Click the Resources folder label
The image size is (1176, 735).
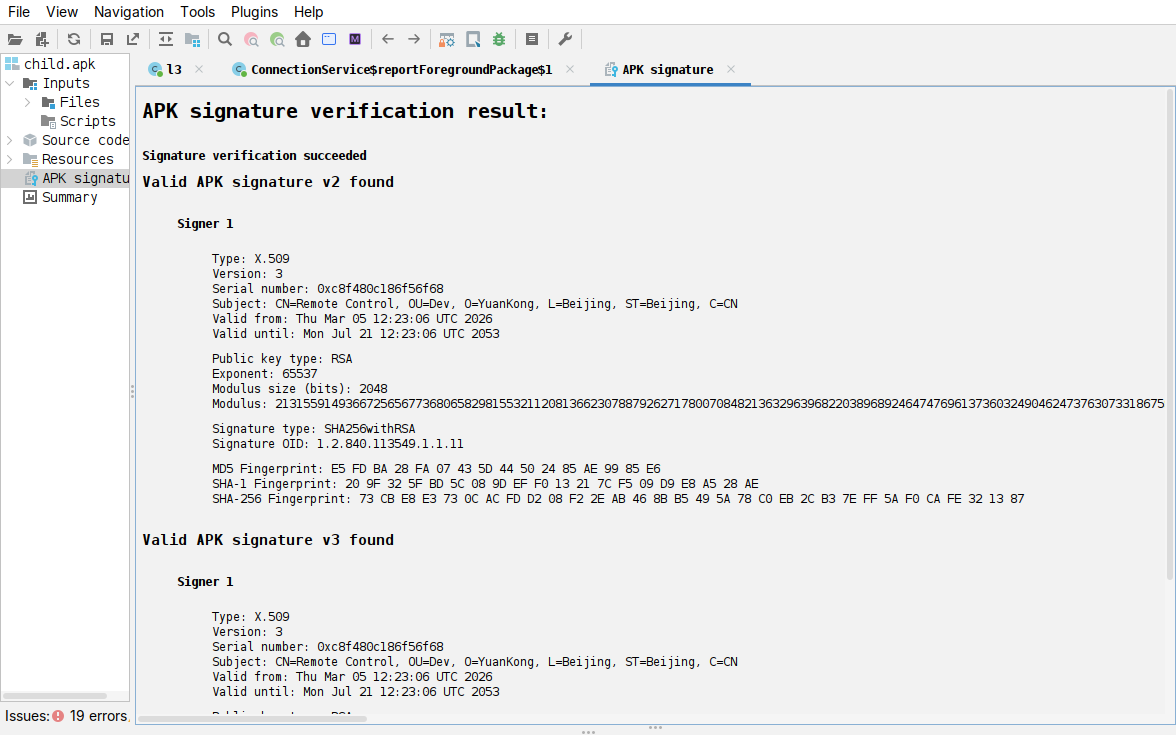point(77,159)
